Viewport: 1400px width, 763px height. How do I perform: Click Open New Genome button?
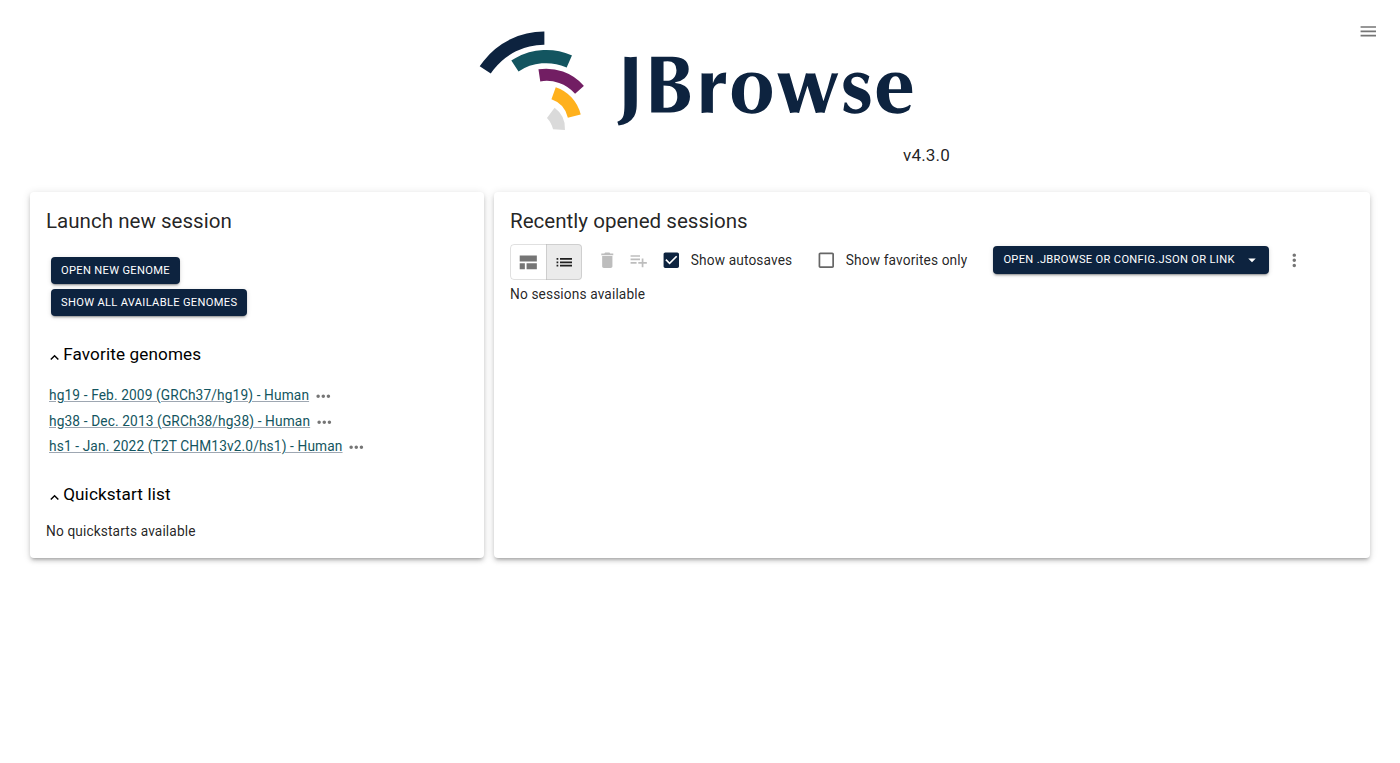115,270
